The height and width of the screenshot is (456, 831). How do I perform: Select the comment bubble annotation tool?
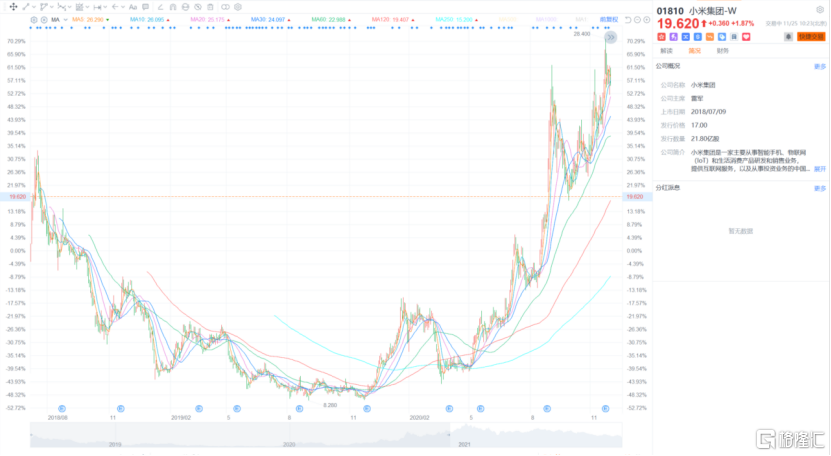145,7
